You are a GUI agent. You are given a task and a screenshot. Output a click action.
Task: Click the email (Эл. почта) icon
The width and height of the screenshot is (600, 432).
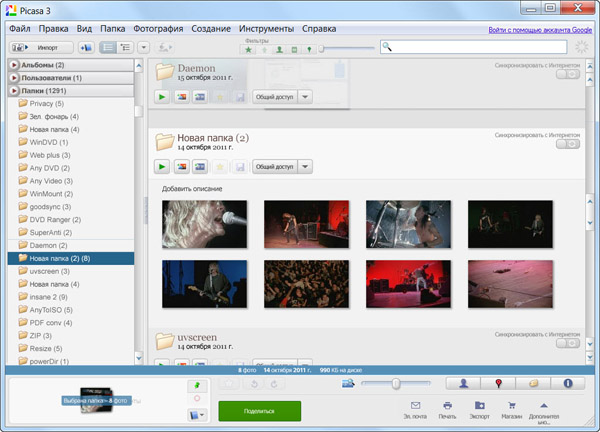tap(415, 404)
